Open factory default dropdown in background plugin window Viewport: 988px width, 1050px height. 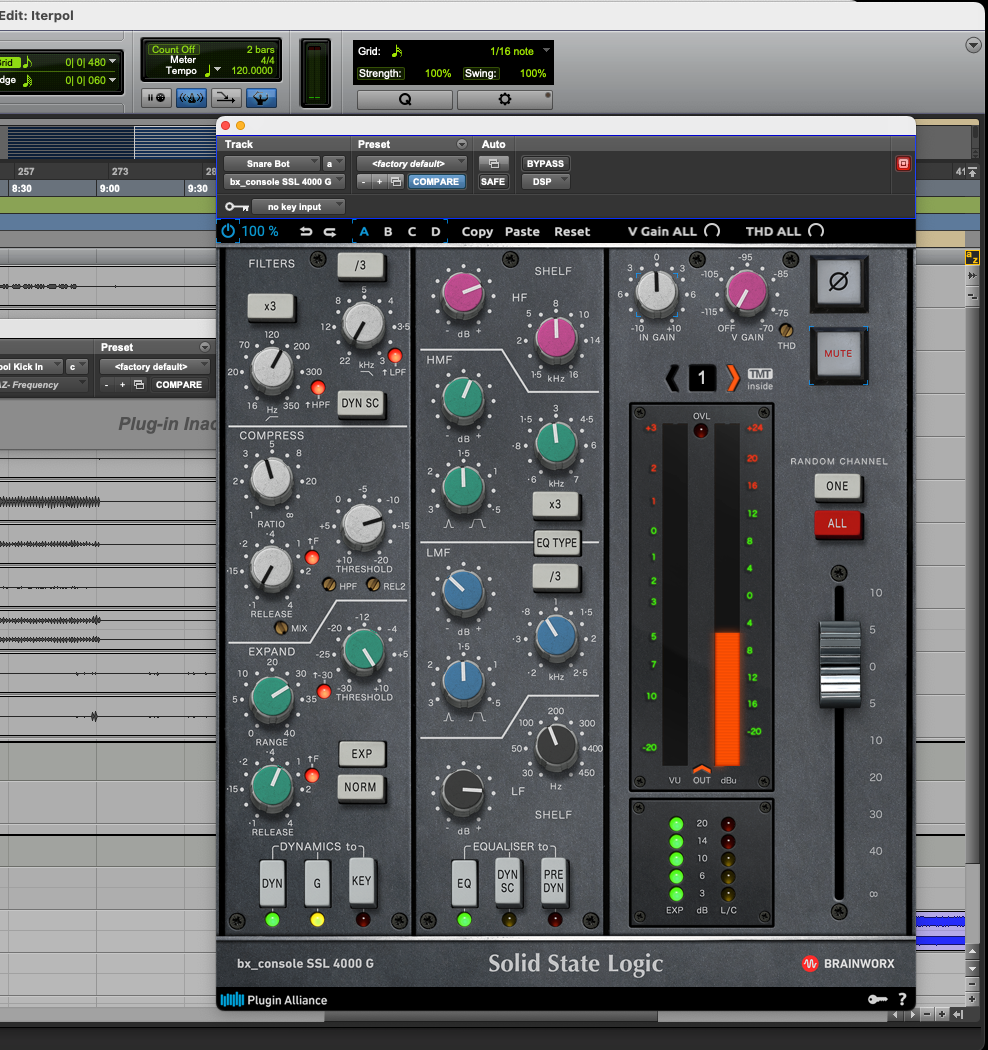(155, 366)
